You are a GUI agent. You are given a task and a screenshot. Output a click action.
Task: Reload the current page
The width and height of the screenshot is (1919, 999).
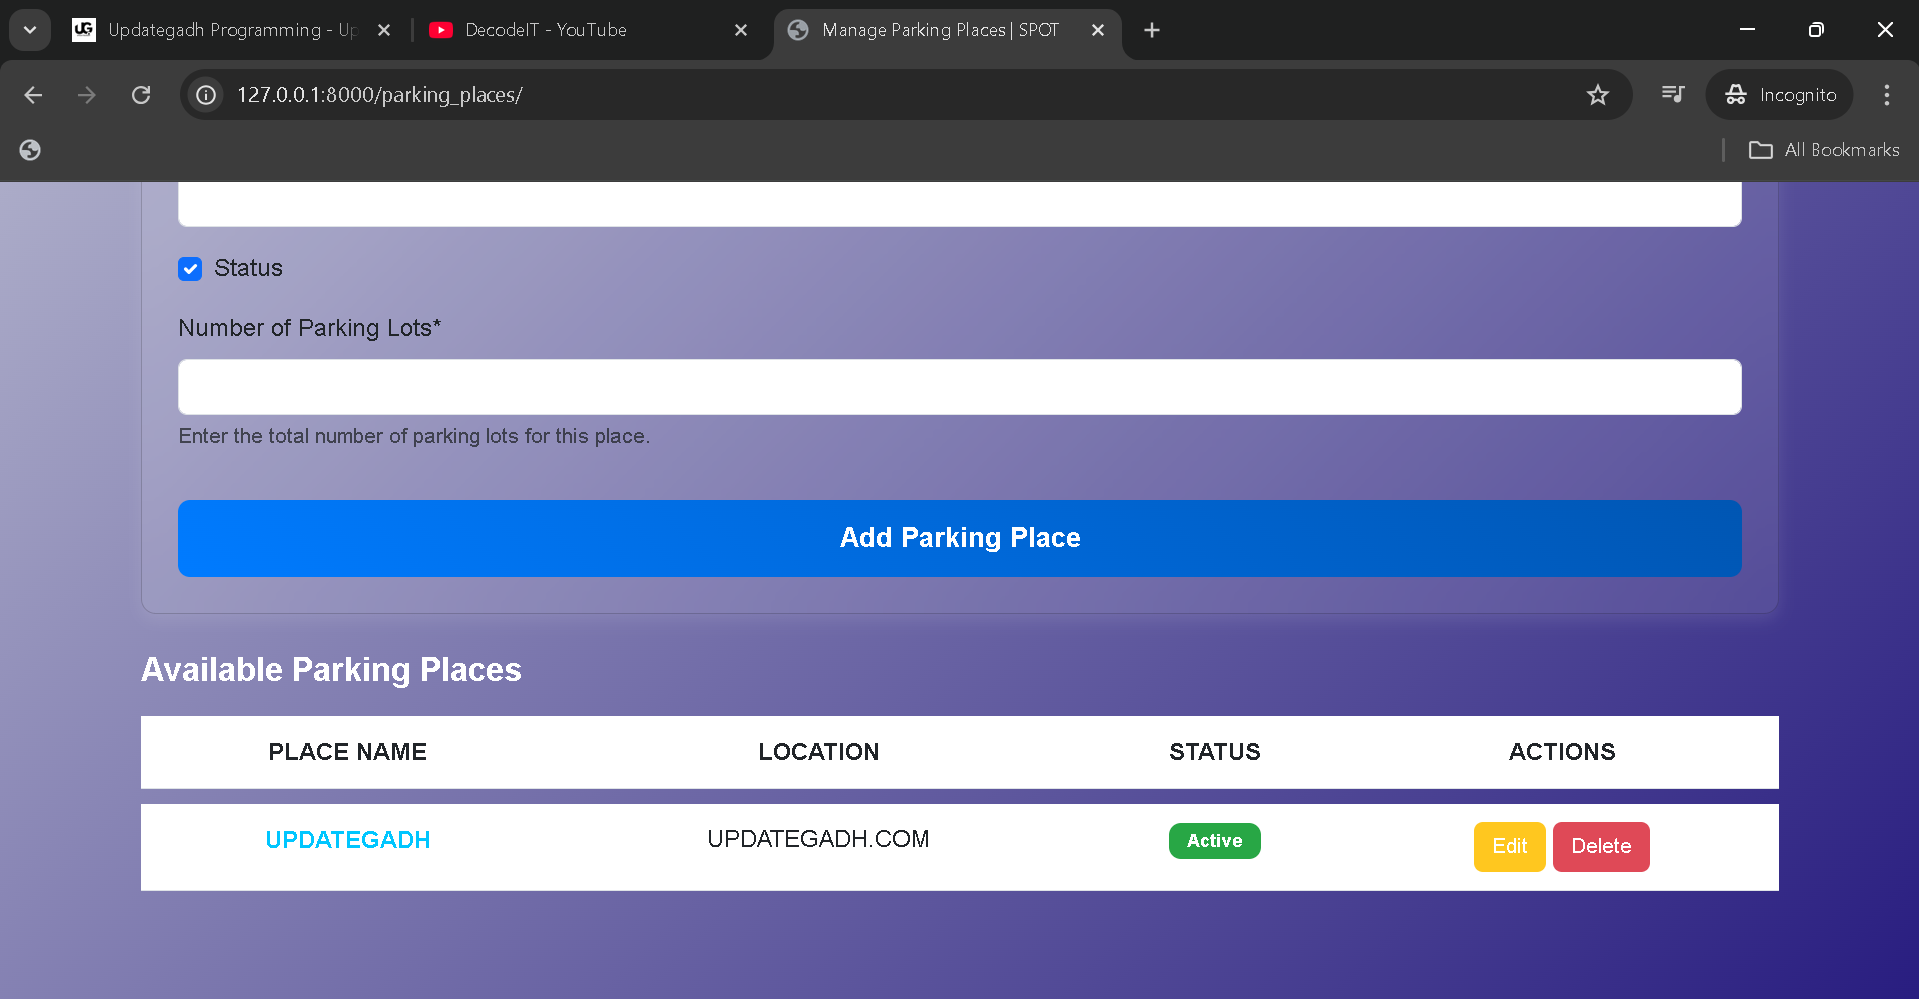pyautogui.click(x=141, y=95)
